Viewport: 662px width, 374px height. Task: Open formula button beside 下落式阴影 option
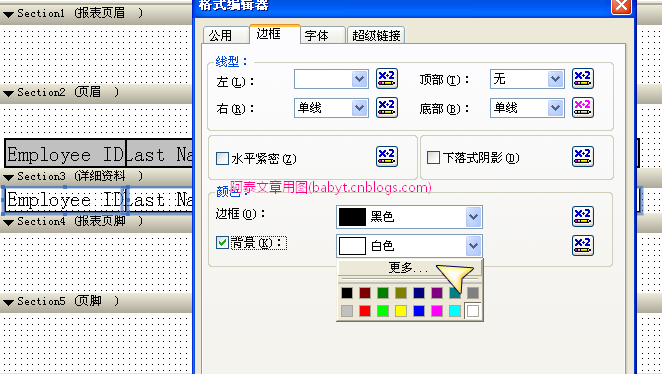(583, 157)
